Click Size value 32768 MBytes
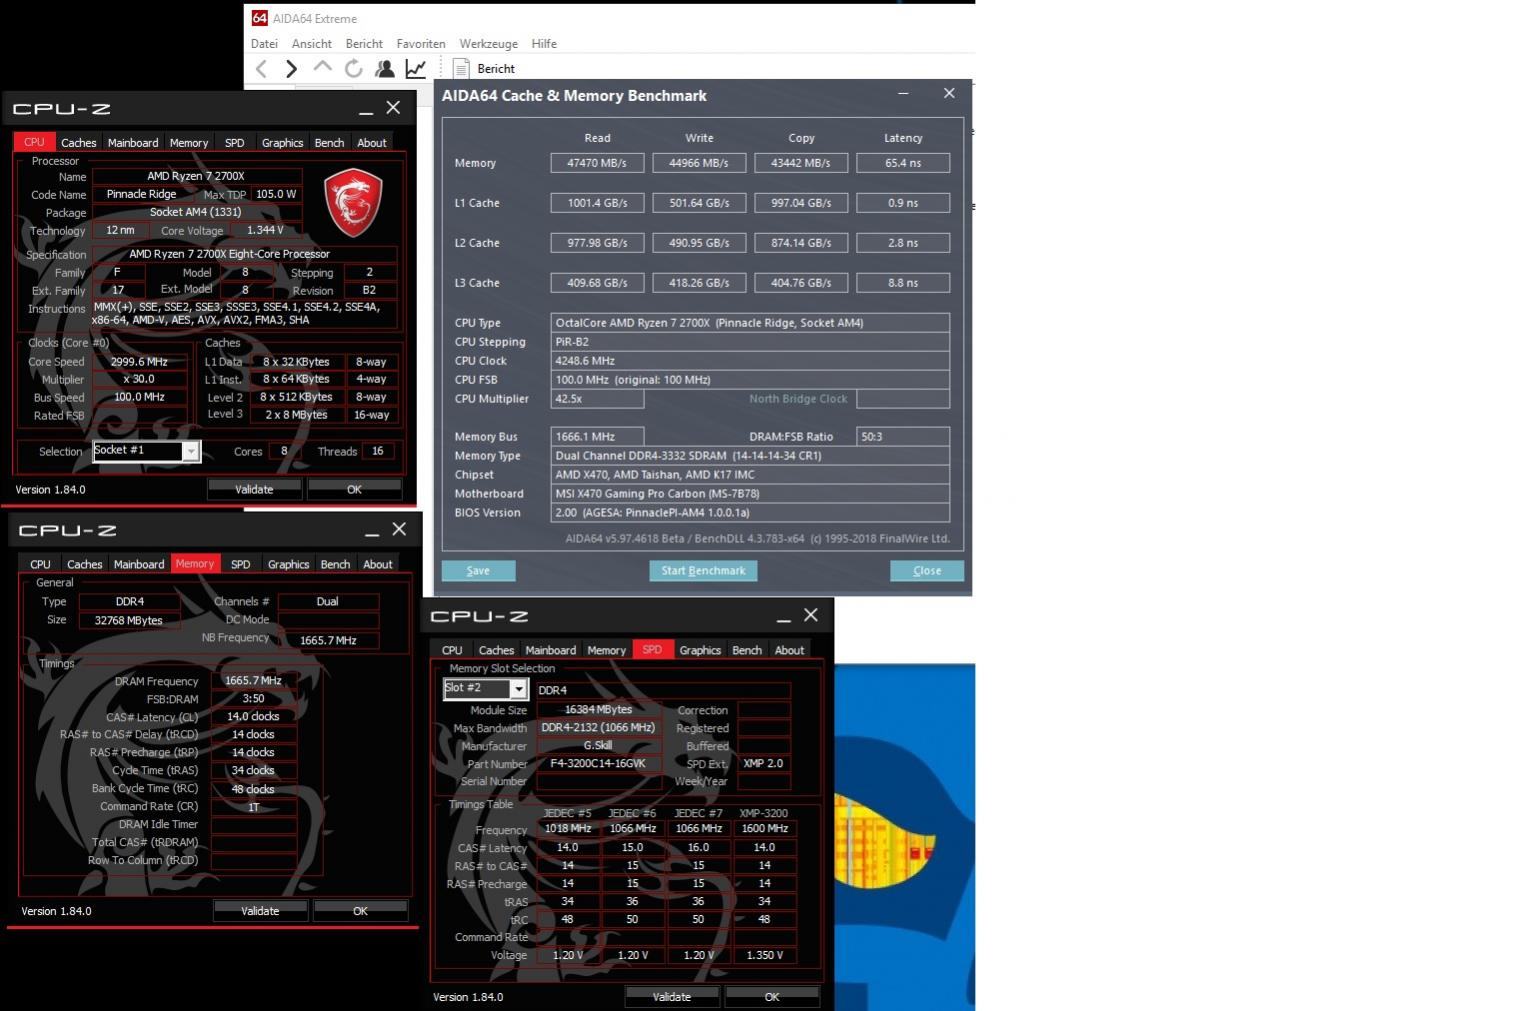 (129, 620)
